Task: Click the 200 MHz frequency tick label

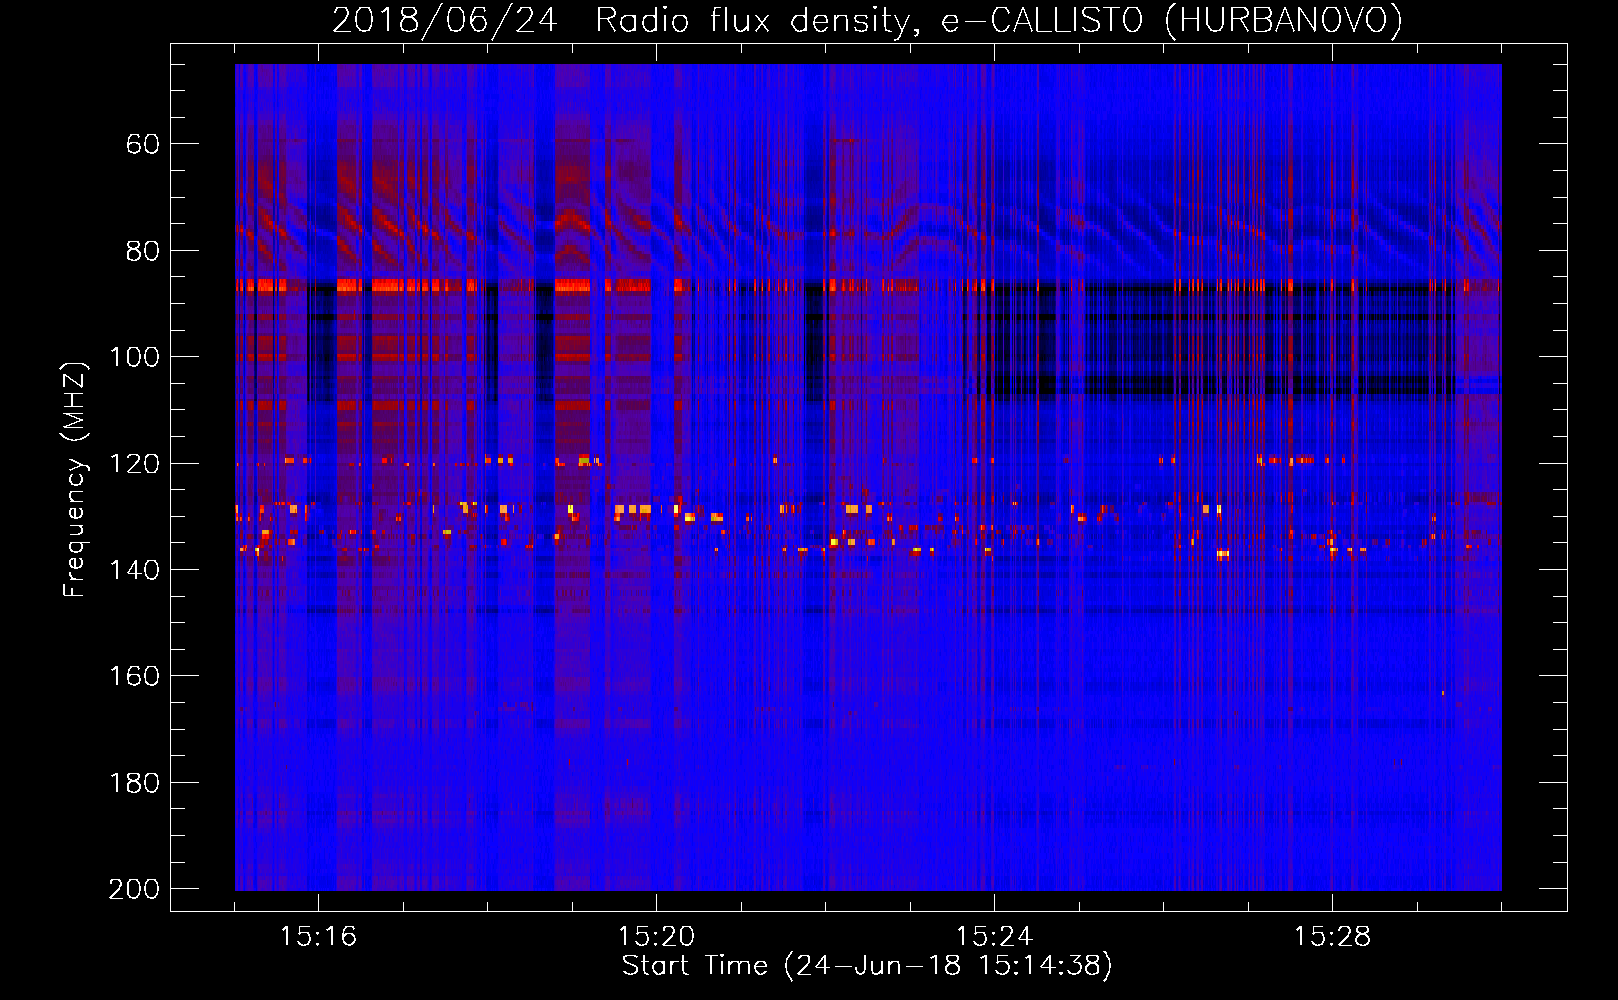Action: click(134, 889)
